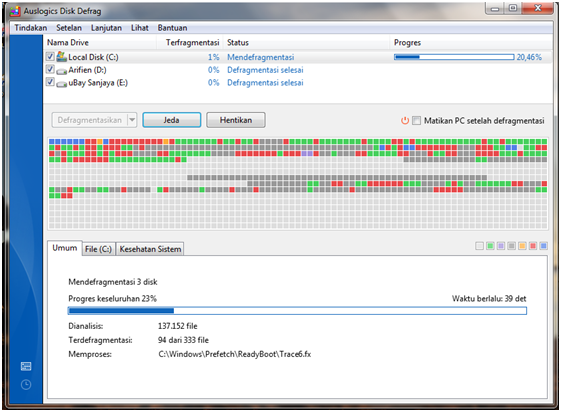Click Defragmentasi selesai status for uBay Sanjaya
561x412 pixels.
click(x=265, y=83)
